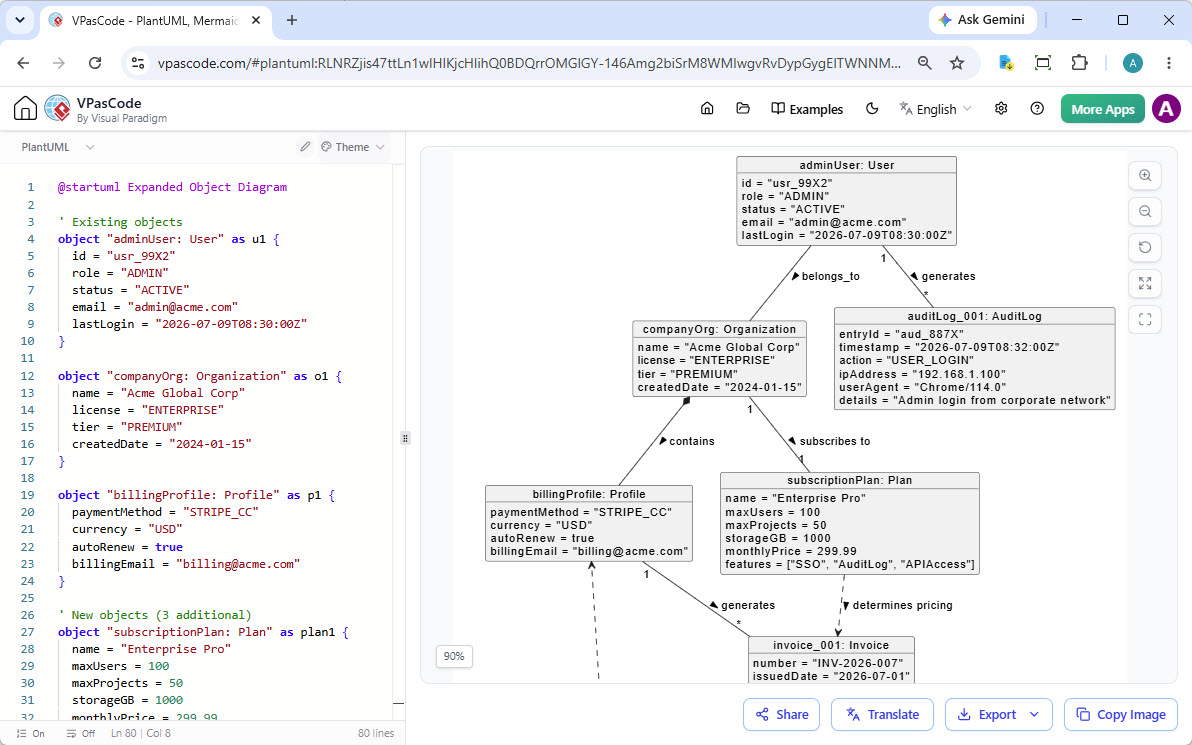This screenshot has height=745, width=1192.
Task: Go back with the browser back arrow
Action: point(23,63)
